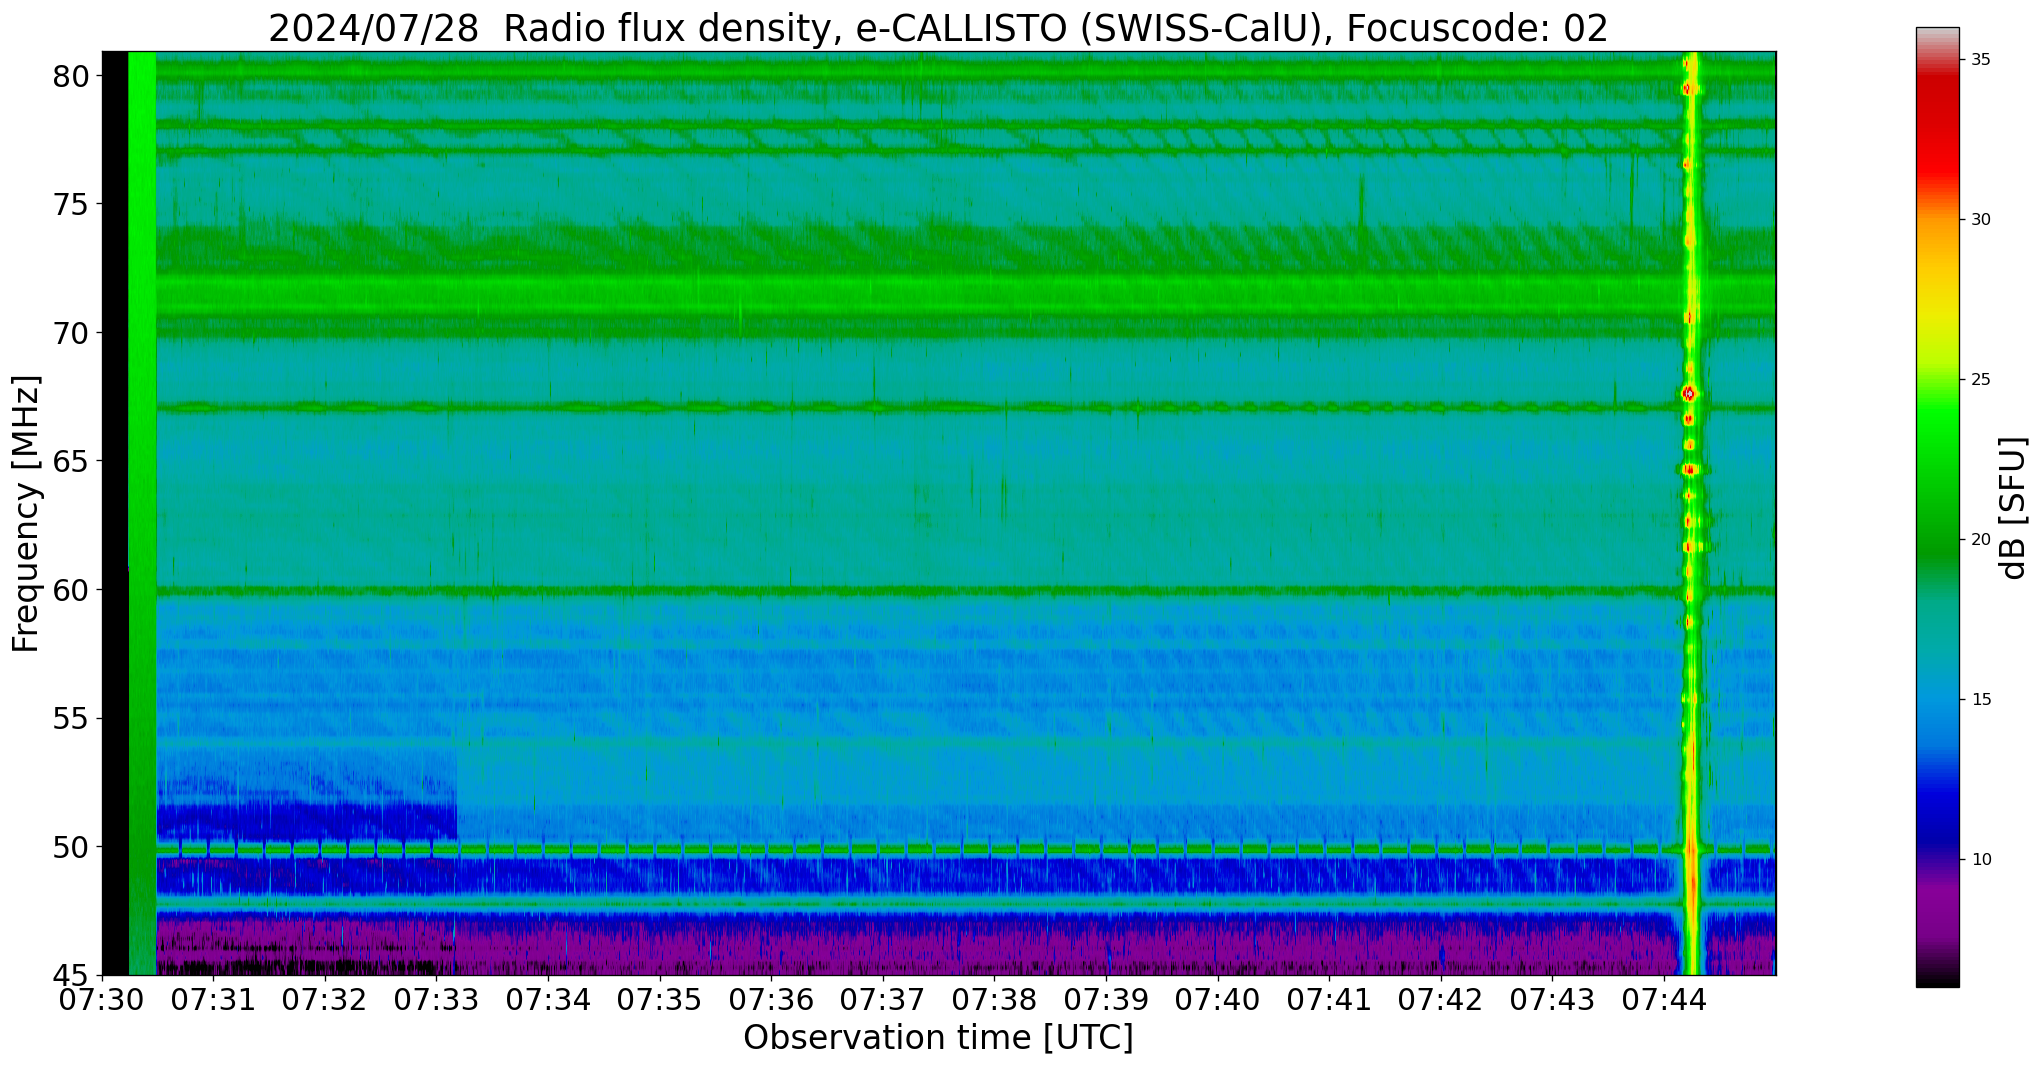Image resolution: width=2043 pixels, height=1067 pixels.
Task: Click the 07:39 time tick label
Action: pyautogui.click(x=1106, y=1000)
